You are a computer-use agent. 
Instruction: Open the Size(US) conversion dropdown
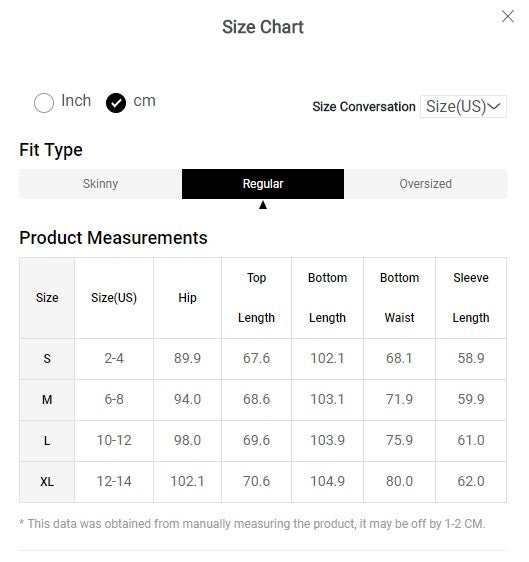coord(463,106)
